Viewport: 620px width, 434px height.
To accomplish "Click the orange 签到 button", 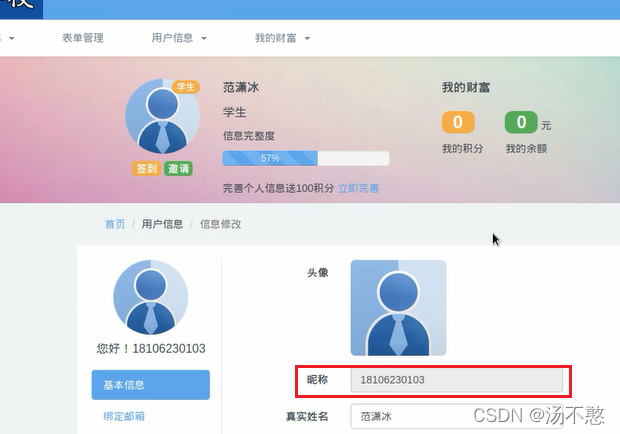I will point(146,169).
